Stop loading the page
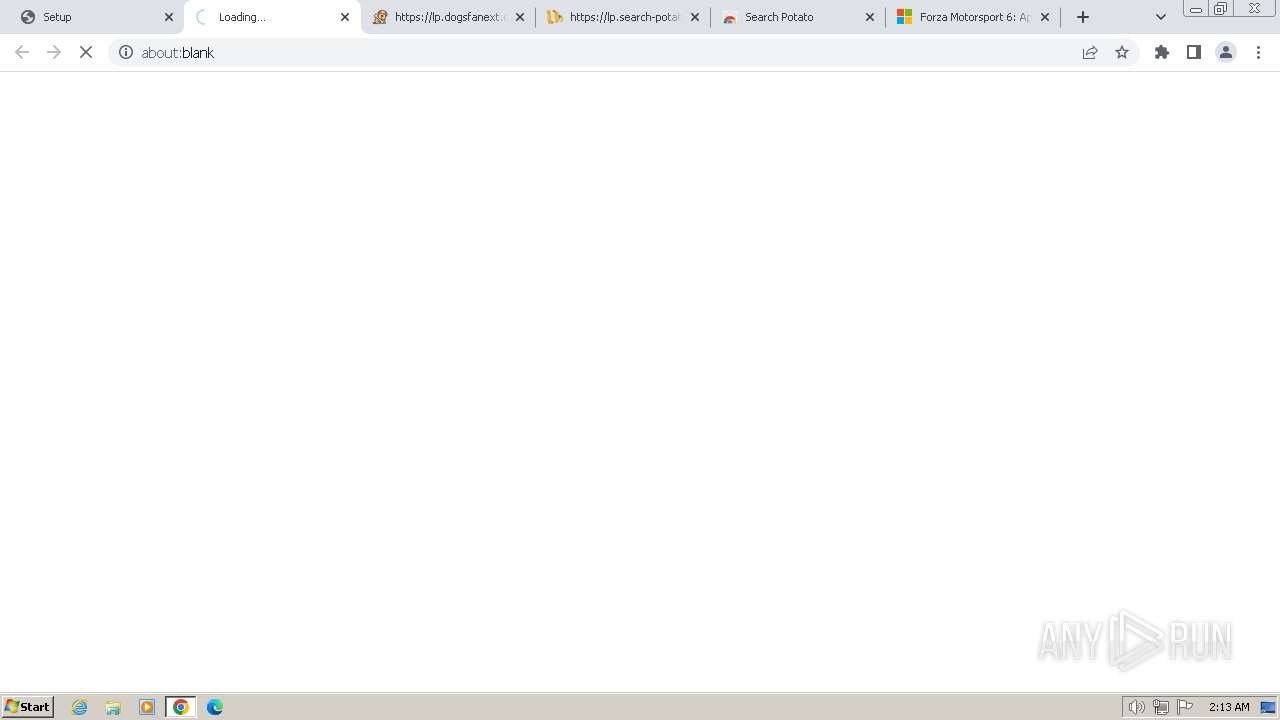Screen dimensions: 1280x720 pyautogui.click(x=86, y=52)
